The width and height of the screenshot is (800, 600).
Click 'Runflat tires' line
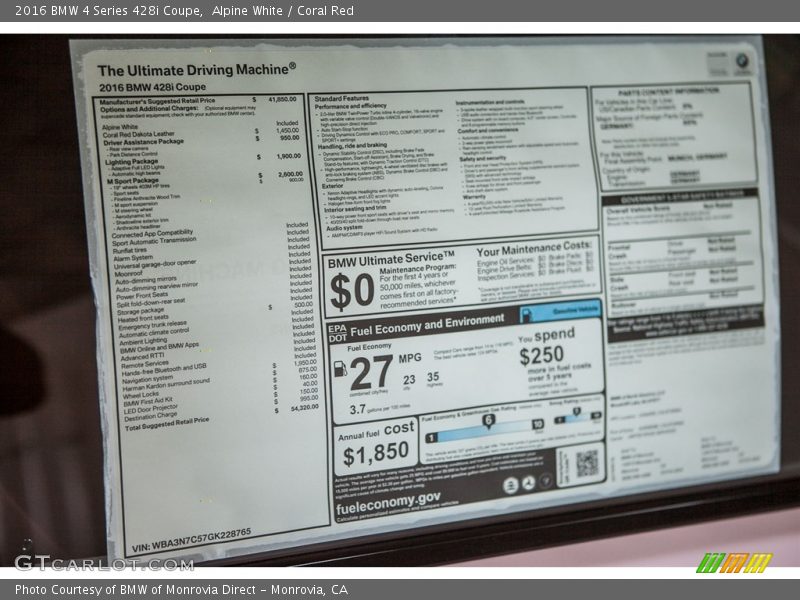(130, 251)
